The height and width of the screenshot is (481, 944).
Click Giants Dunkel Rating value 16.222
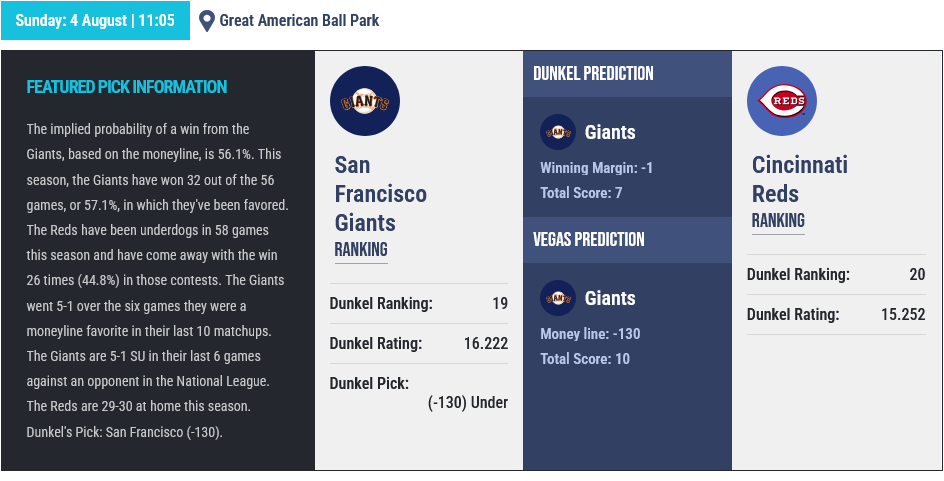tap(486, 344)
